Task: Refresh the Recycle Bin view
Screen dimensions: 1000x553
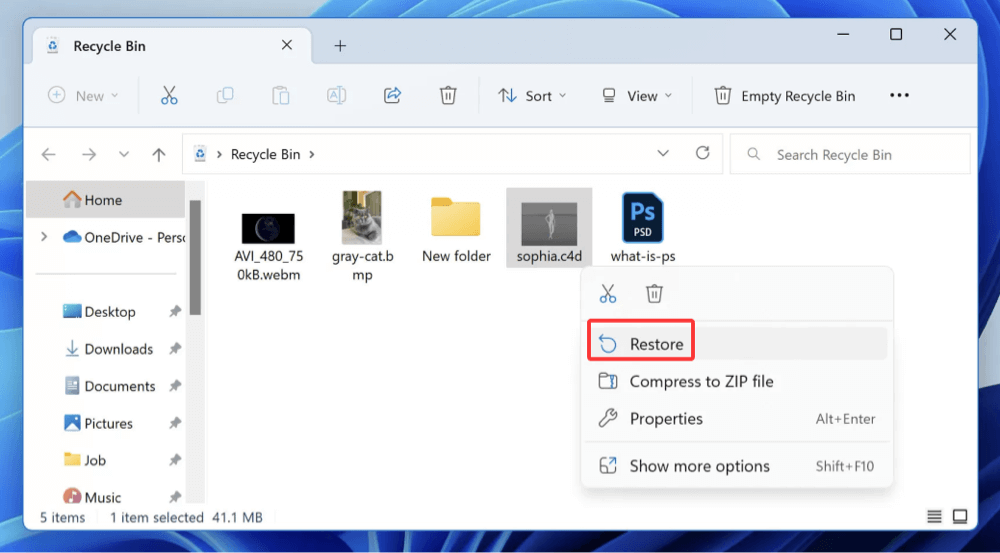Action: (x=702, y=153)
